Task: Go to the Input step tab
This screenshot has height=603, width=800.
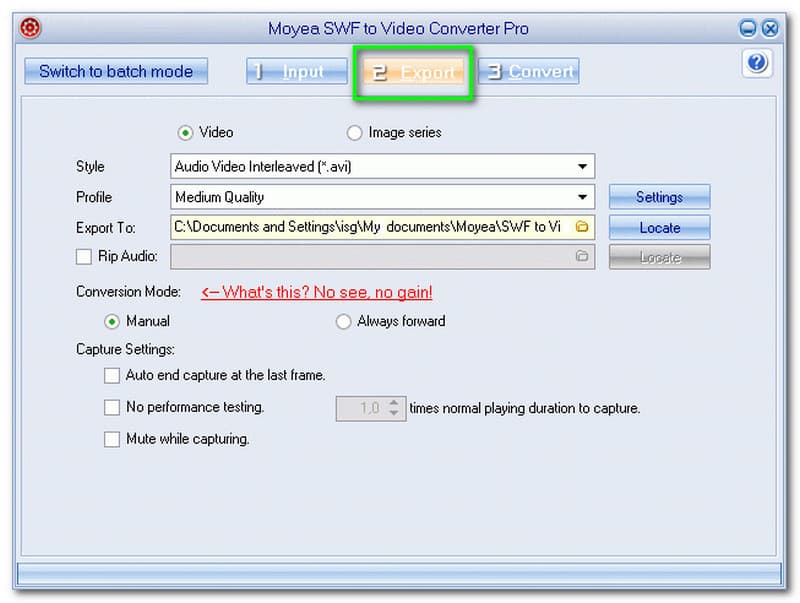Action: coord(297,72)
